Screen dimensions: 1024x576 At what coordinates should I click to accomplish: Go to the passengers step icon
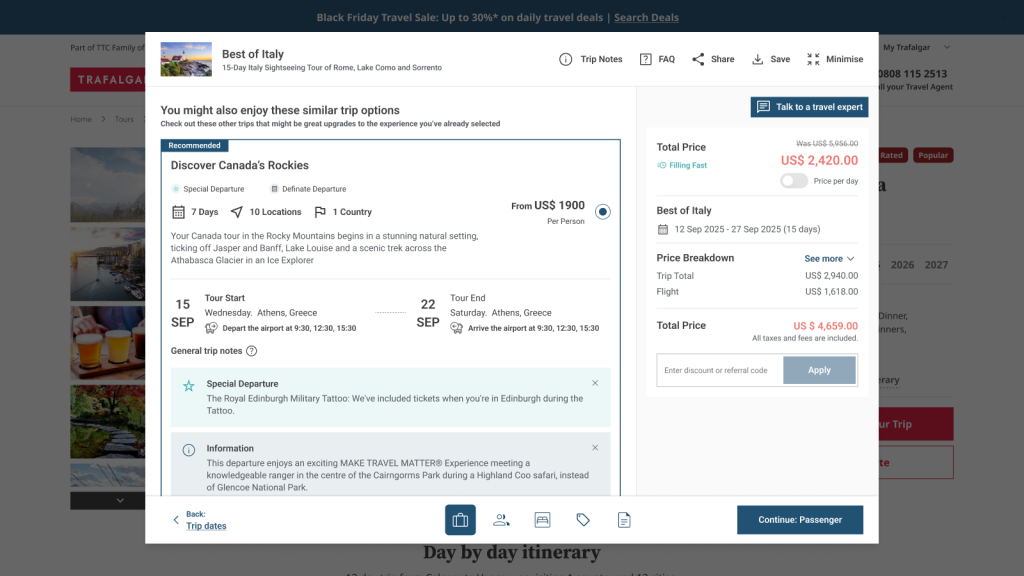[501, 520]
